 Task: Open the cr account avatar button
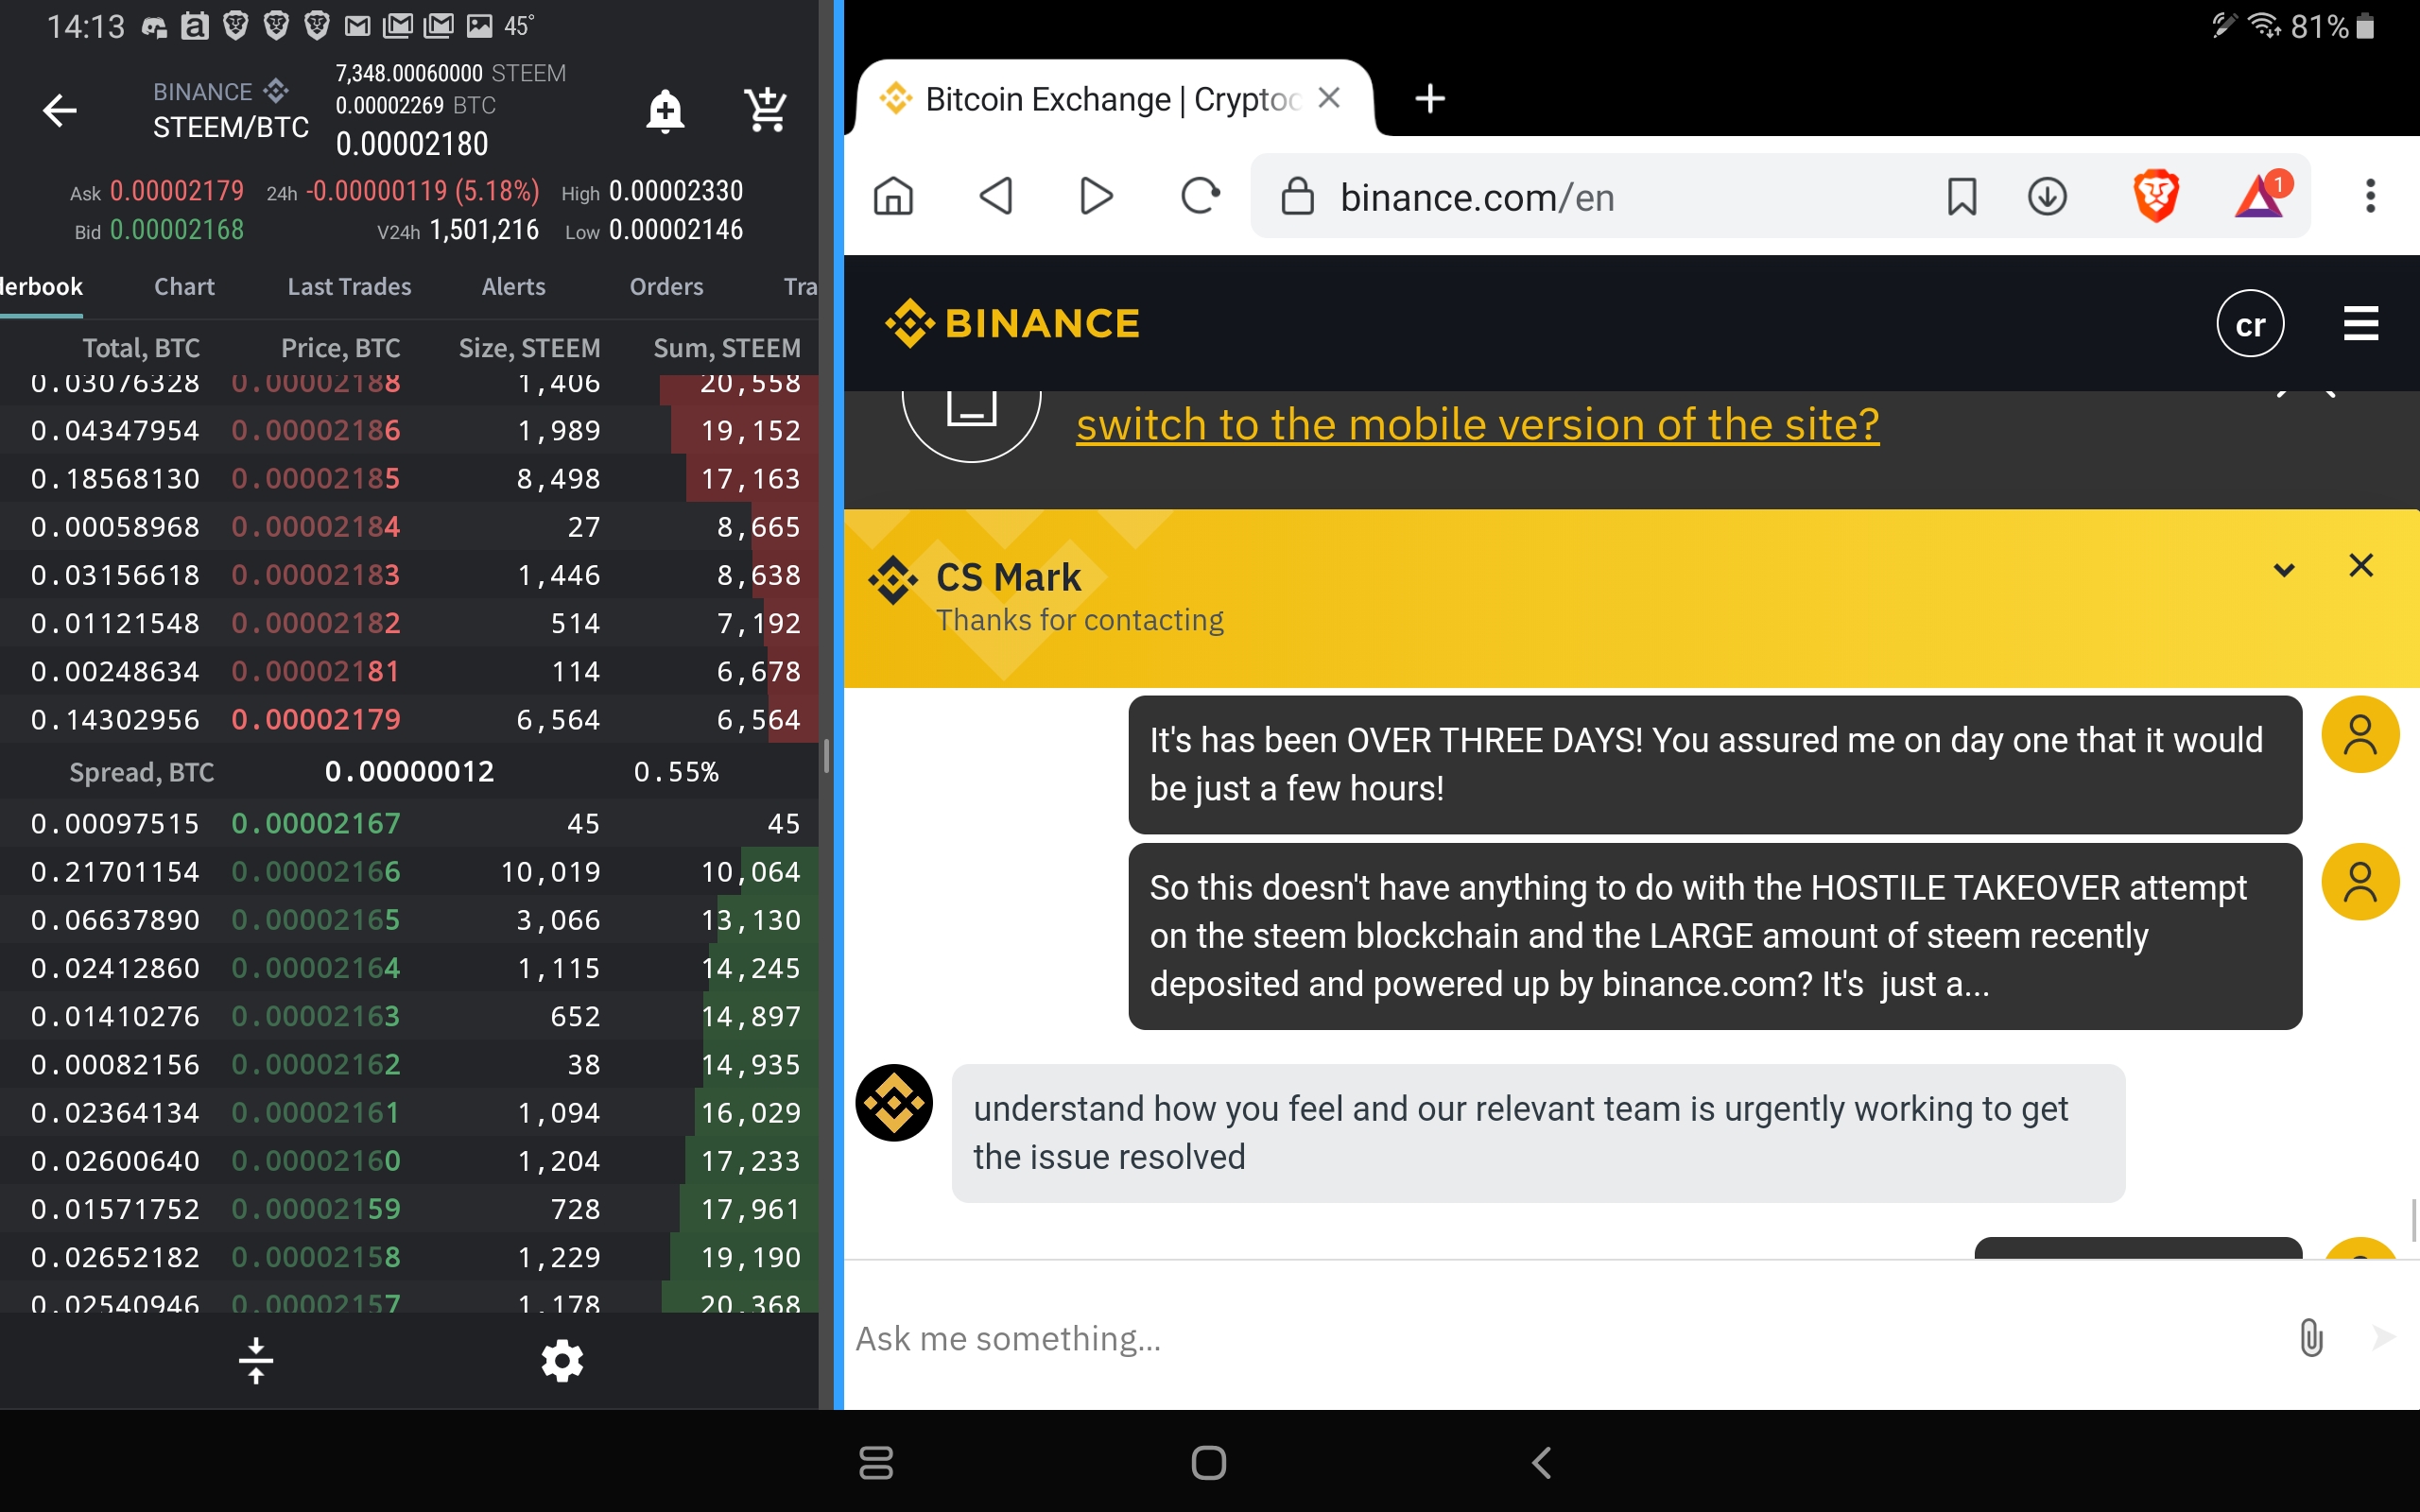(2250, 324)
